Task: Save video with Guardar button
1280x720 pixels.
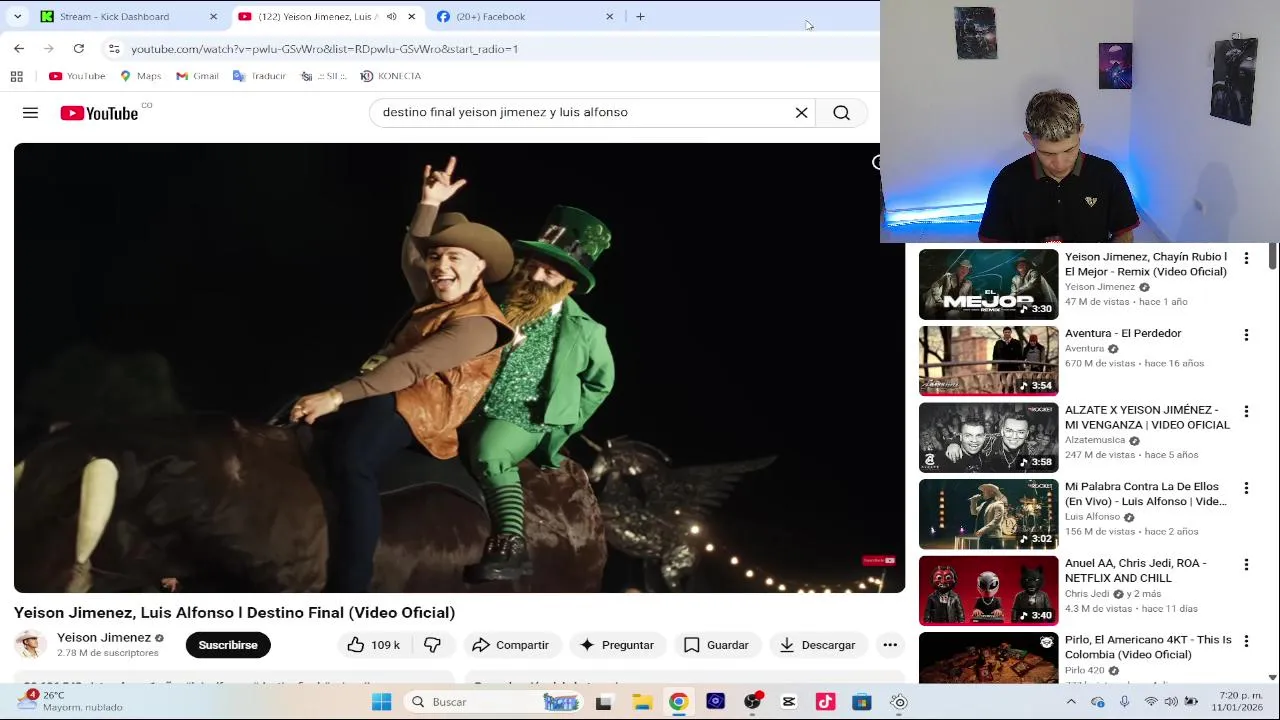Action: 716,645
